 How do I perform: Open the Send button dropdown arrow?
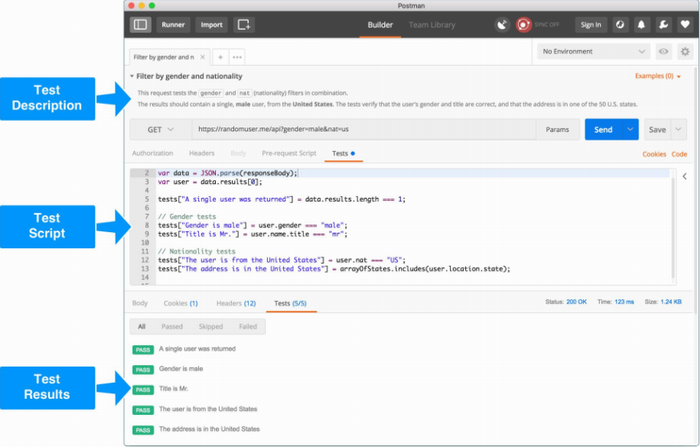coord(629,129)
